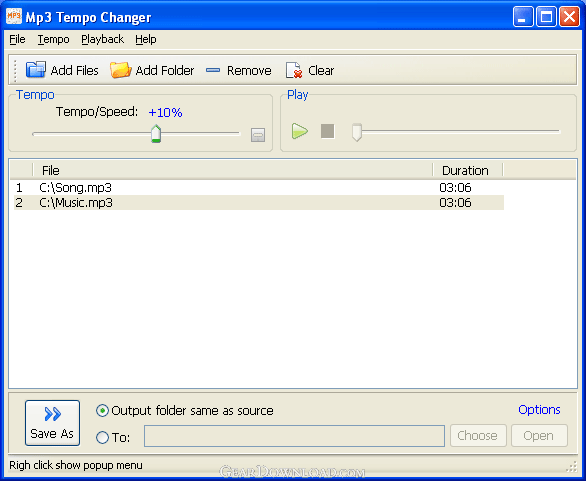Click the playback position slider thumb
Screen dimensions: 586x481
pos(357,132)
